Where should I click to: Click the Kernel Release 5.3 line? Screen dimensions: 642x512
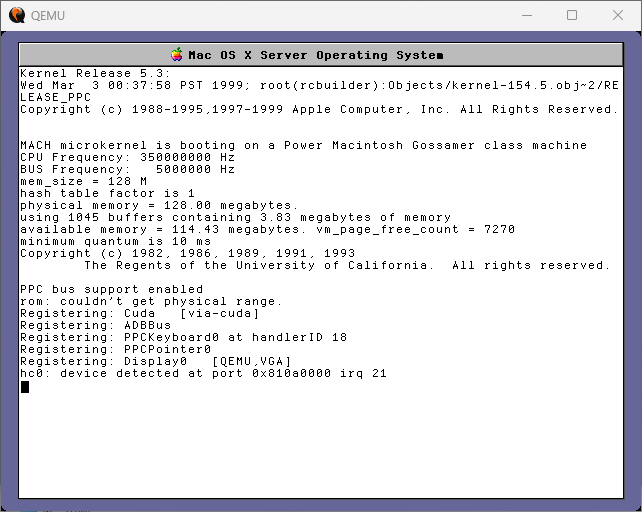96,73
